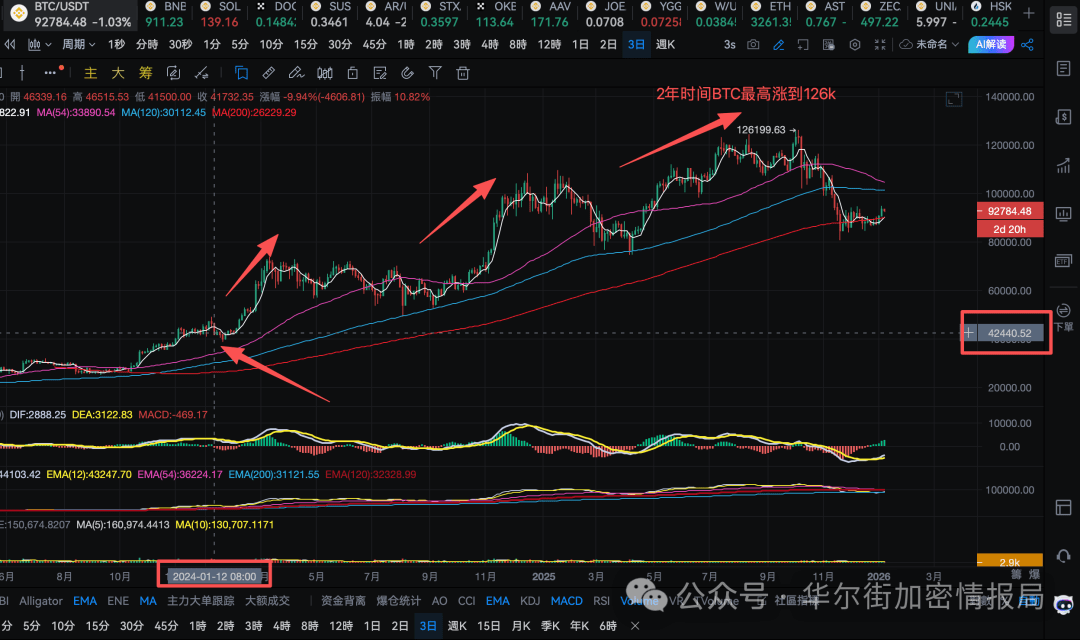The width and height of the screenshot is (1080, 640).
Task: Open the QR image save icon
Action: pyautogui.click(x=829, y=45)
